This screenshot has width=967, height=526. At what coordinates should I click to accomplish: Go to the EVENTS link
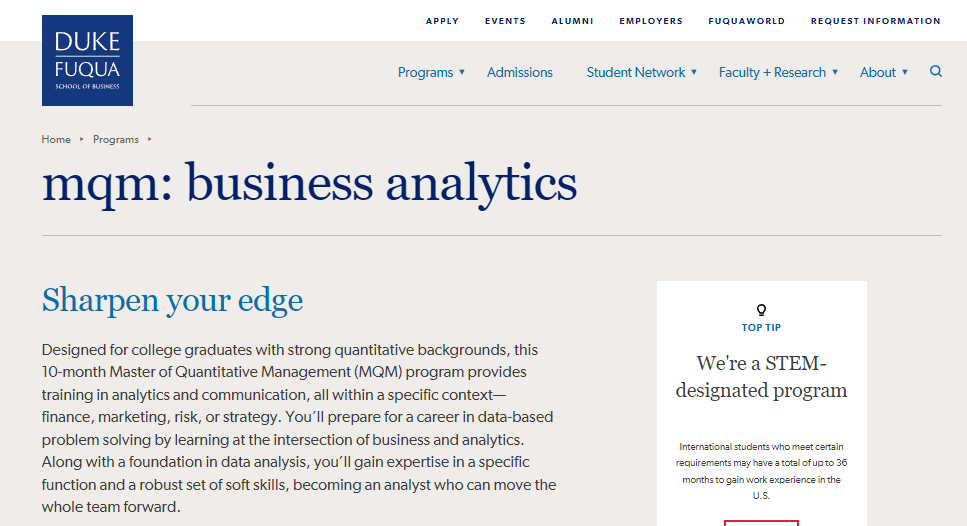(x=505, y=21)
